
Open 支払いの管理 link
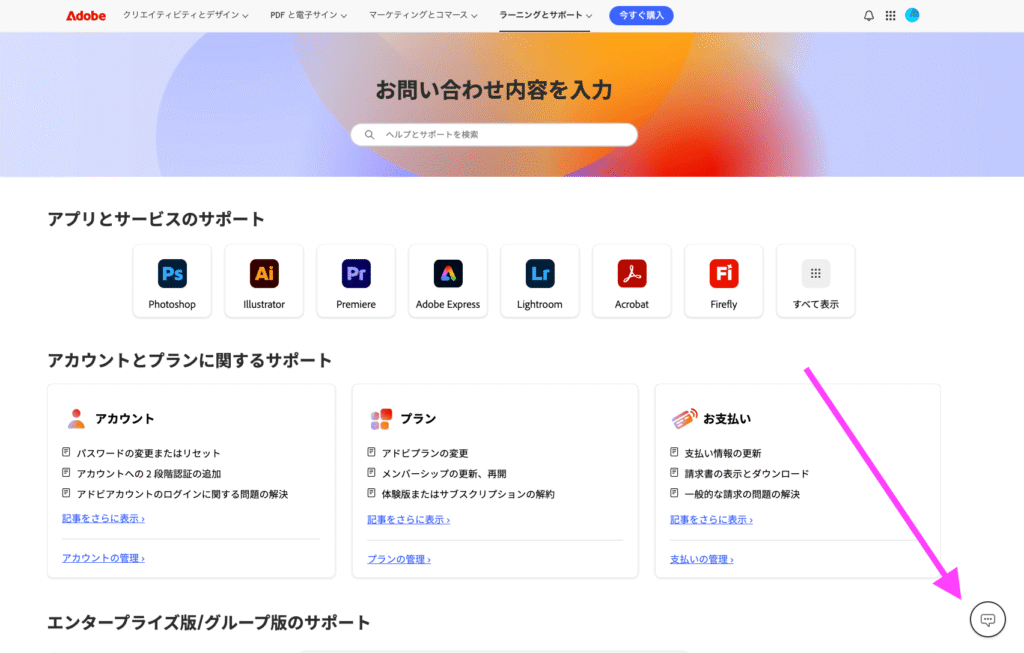(701, 560)
